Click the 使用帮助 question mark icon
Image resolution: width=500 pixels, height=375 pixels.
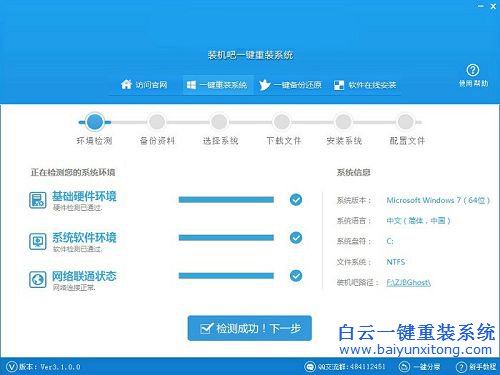click(x=473, y=70)
